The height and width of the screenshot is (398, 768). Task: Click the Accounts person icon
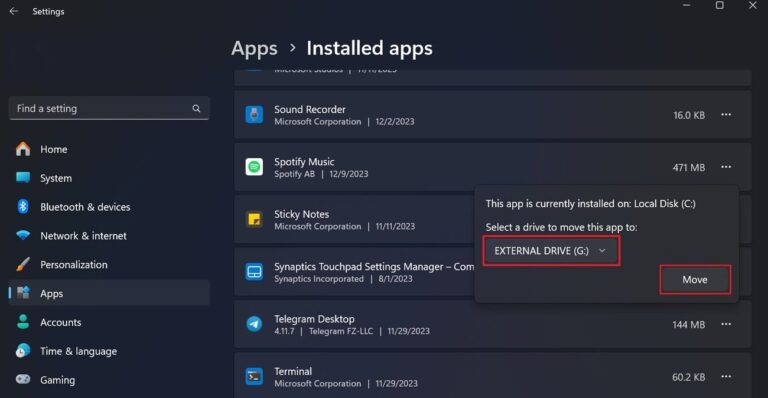pos(23,322)
